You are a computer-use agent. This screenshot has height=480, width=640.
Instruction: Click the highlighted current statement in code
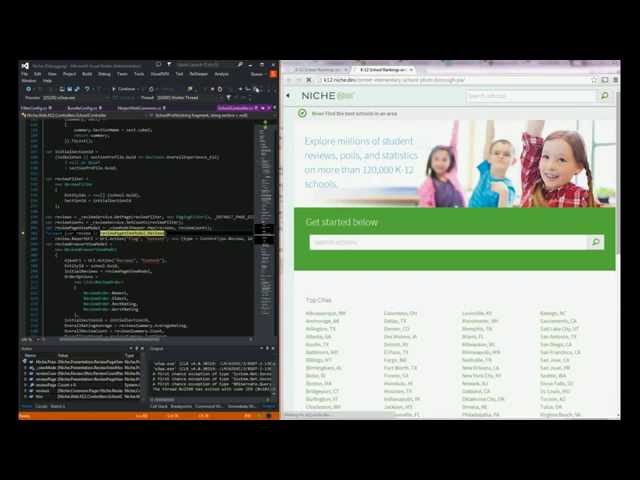pyautogui.click(x=132, y=233)
